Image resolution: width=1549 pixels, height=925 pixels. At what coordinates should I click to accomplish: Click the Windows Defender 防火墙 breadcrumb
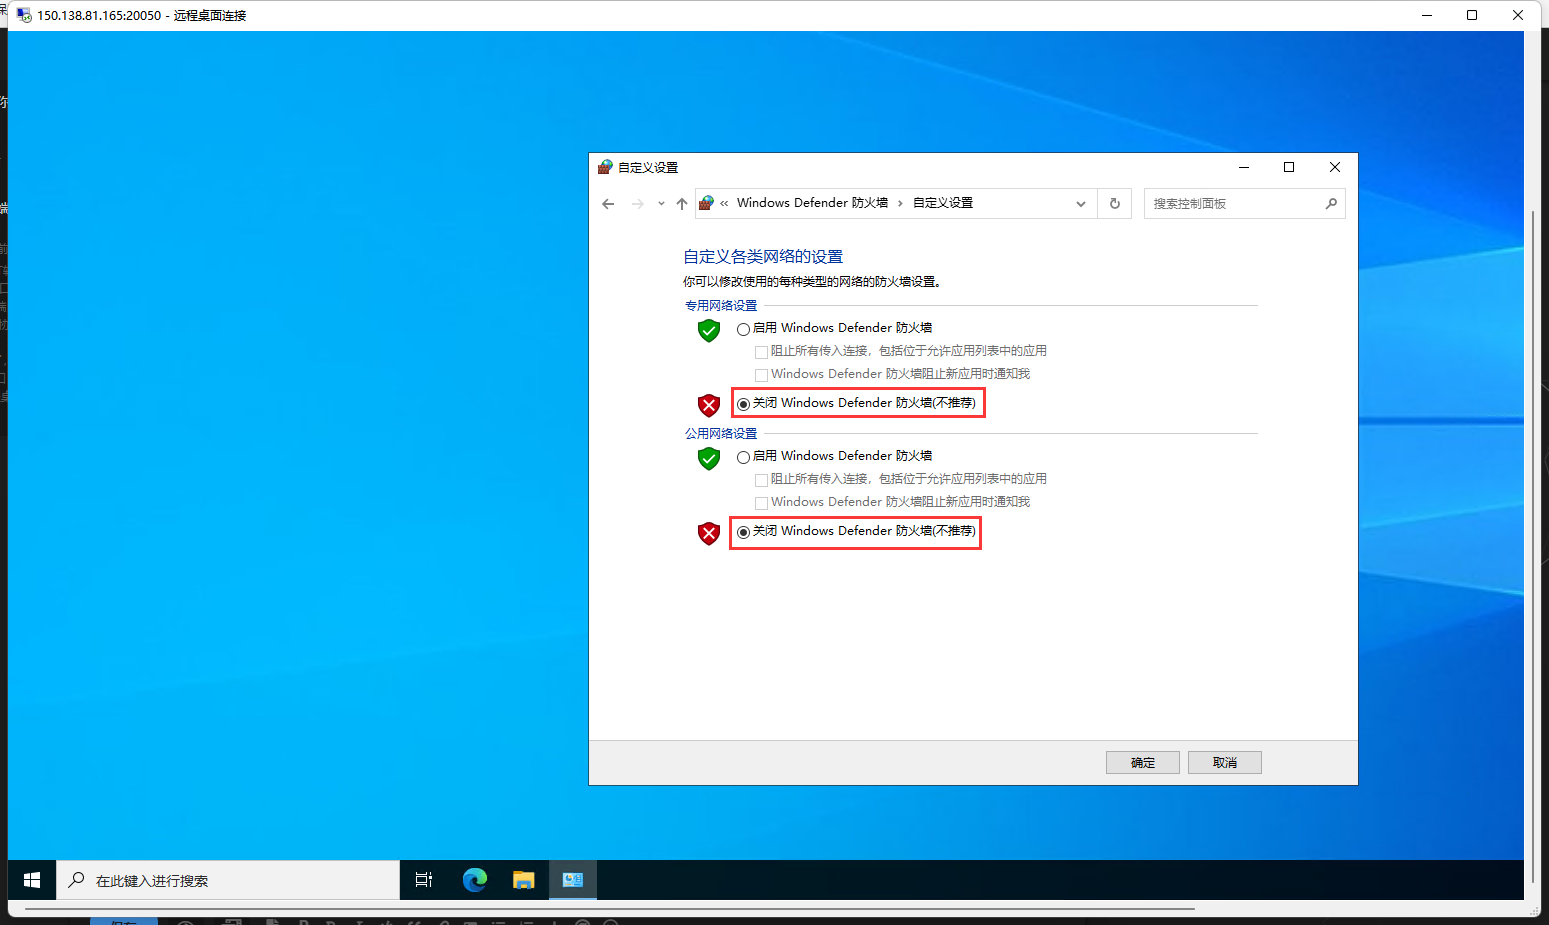pyautogui.click(x=812, y=203)
